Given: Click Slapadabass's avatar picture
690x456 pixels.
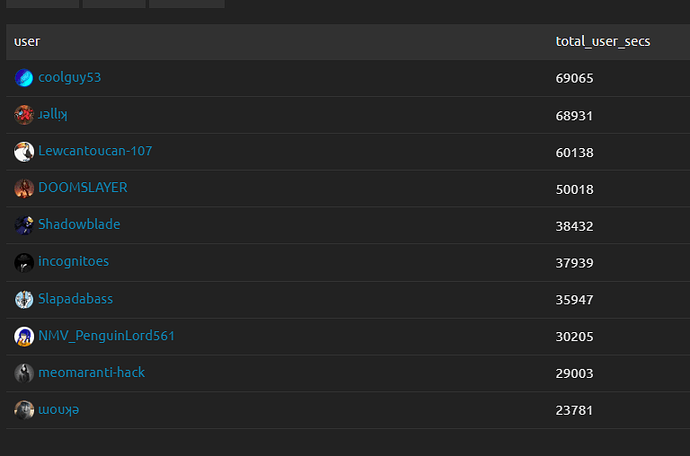Looking at the screenshot, I should pyautogui.click(x=24, y=299).
